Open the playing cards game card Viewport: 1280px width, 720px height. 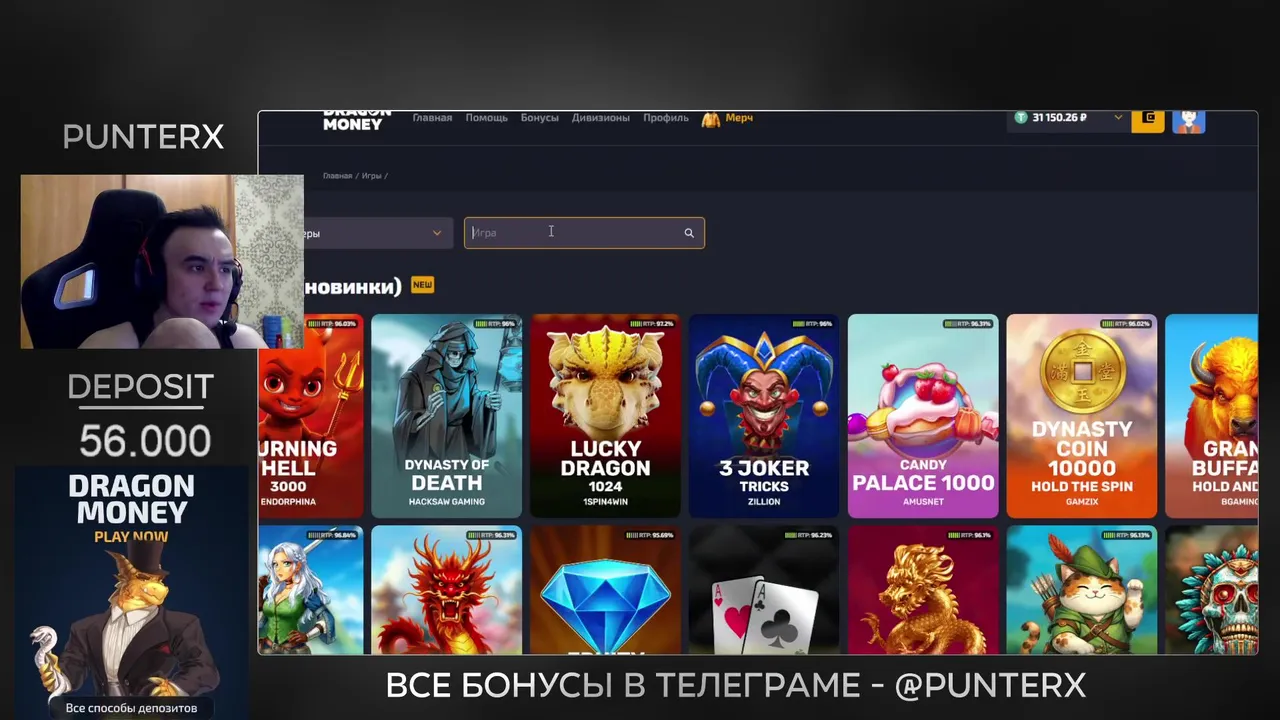(764, 590)
